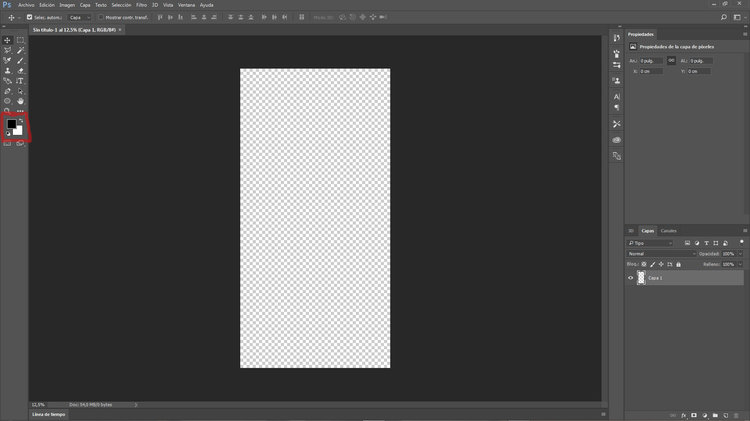Select the Capa 1 layer name
Viewport: 750px width, 421px height.
[x=655, y=278]
